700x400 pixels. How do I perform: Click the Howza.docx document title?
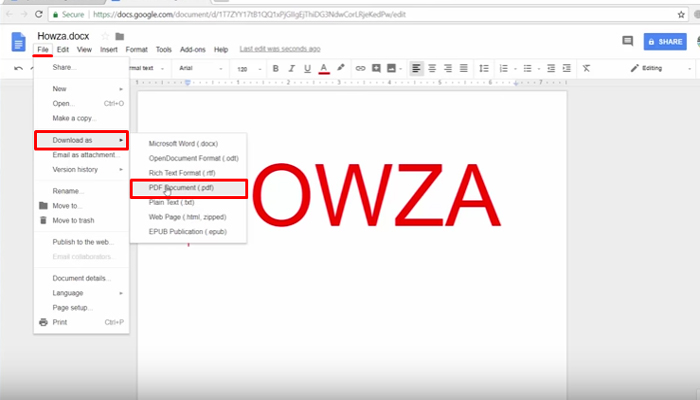(x=63, y=36)
